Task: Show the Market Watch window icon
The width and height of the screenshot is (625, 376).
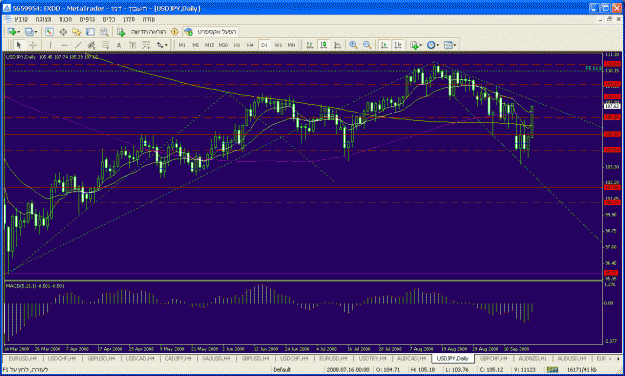Action: pos(49,32)
